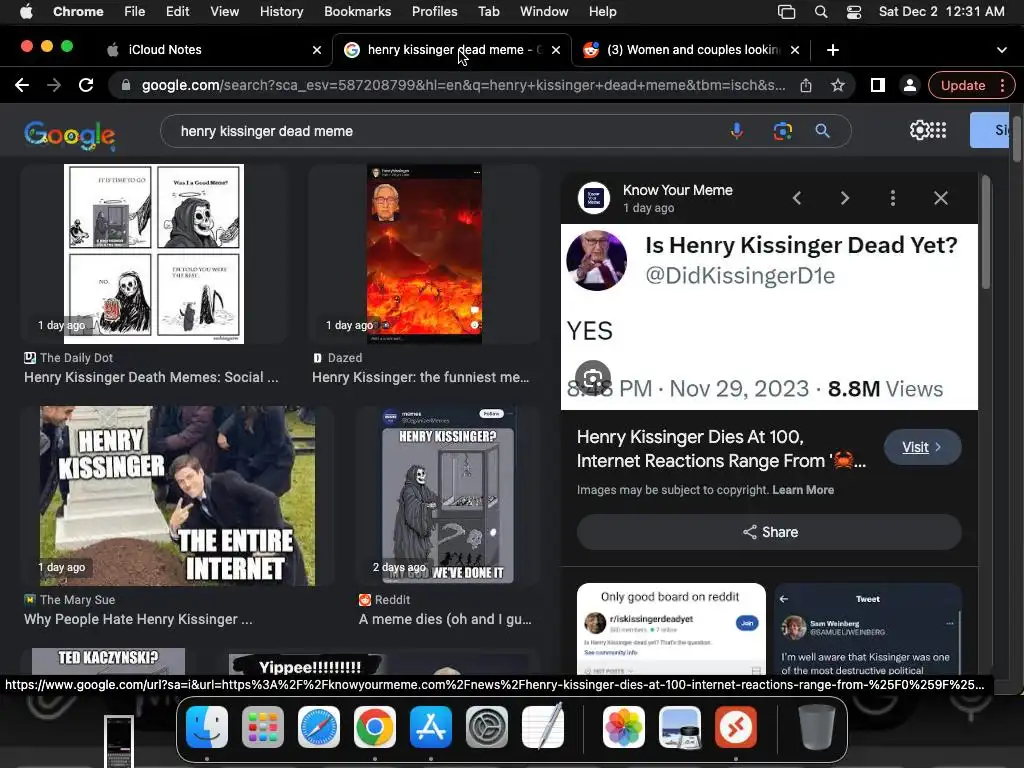Image resolution: width=1024 pixels, height=768 pixels.
Task: Open Henry Kissinger Dies At 100 title link
Action: [721, 449]
